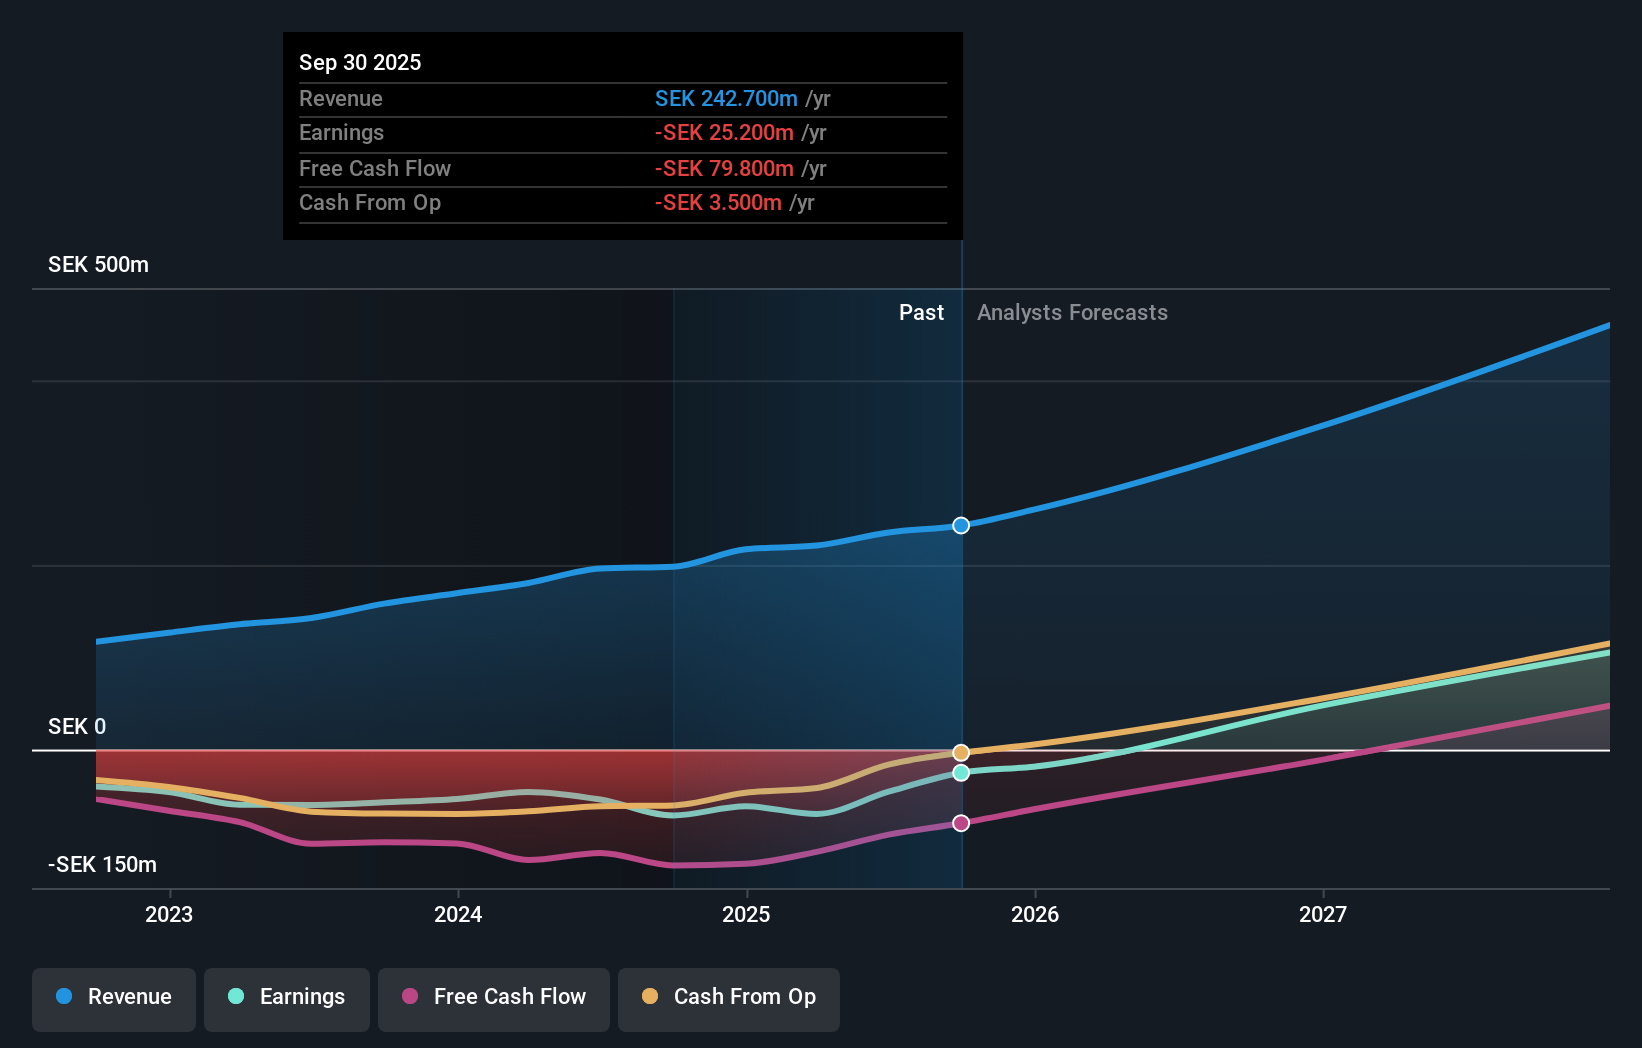Click the blue dot in the Revenue legend
1642x1048 pixels.
click(62, 997)
